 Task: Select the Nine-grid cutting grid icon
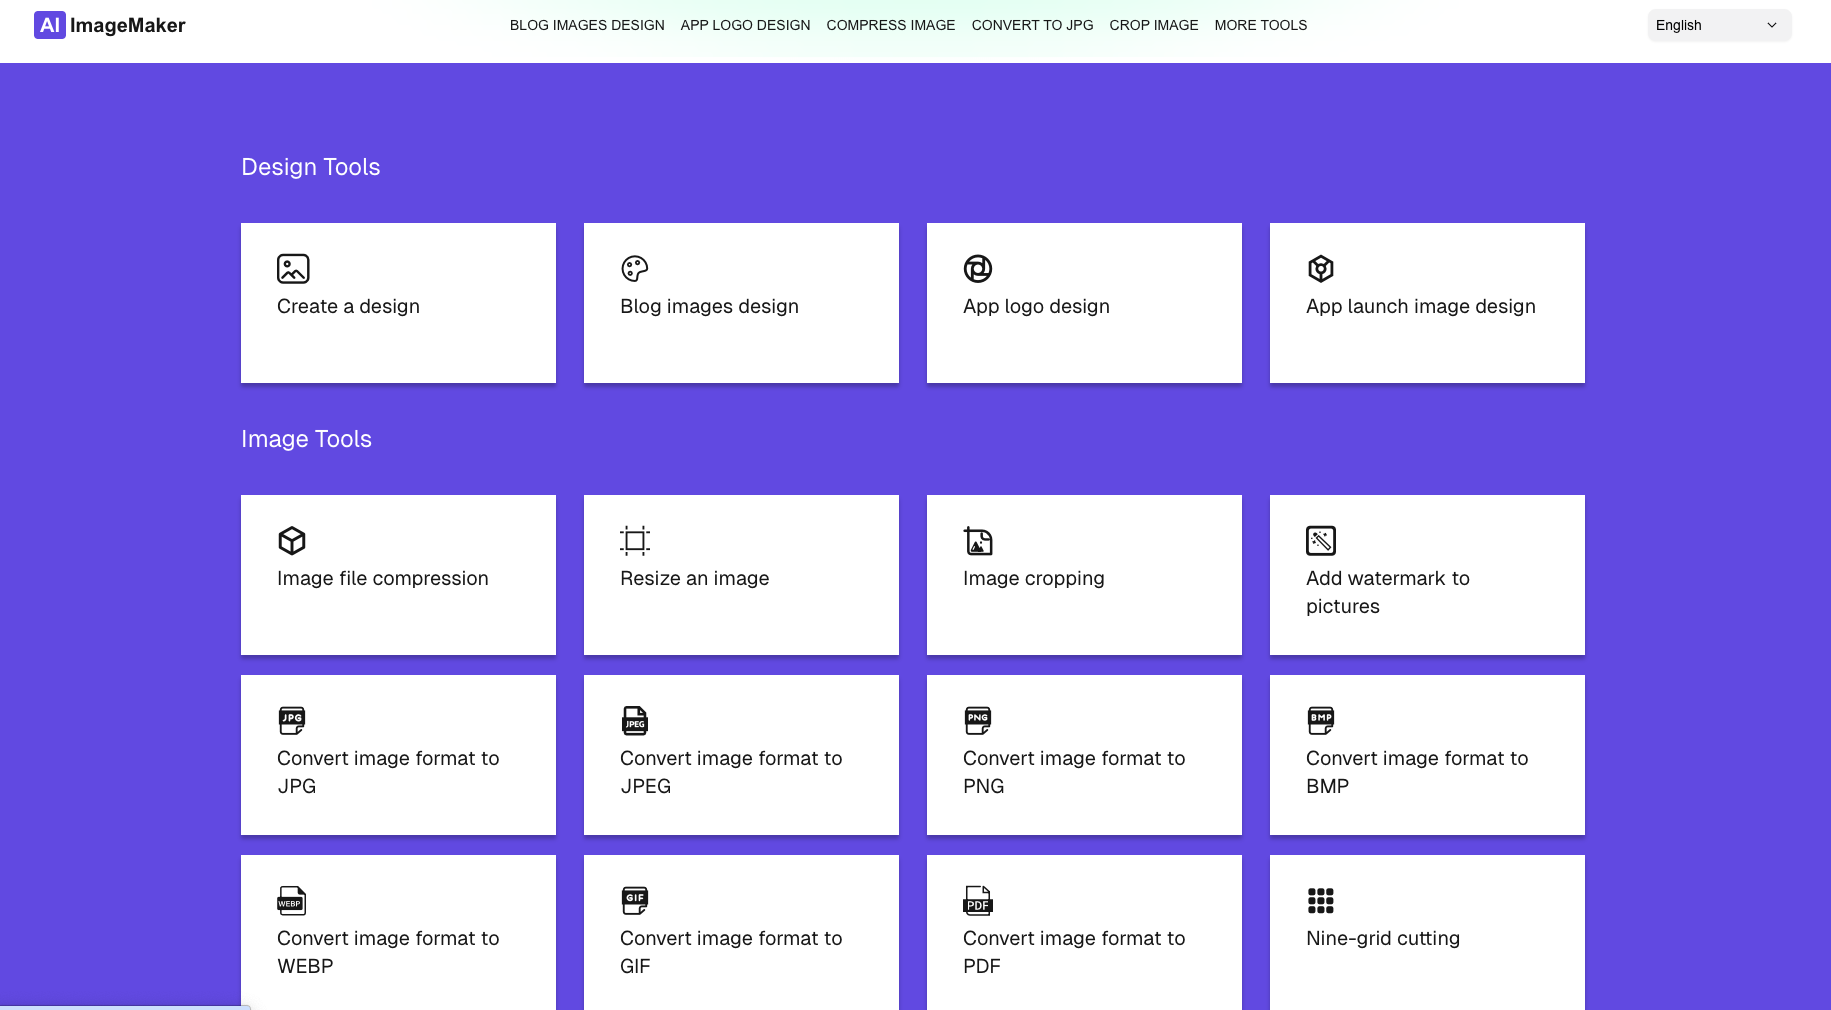coord(1320,899)
